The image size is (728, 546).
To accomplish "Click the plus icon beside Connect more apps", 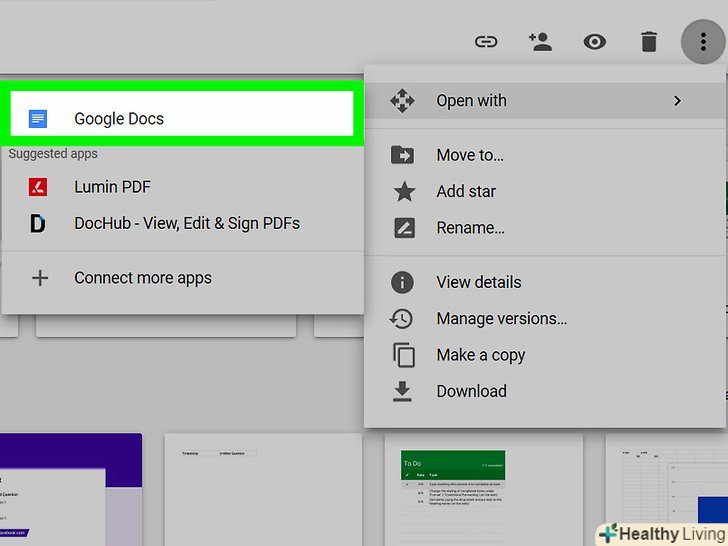I will (x=40, y=278).
